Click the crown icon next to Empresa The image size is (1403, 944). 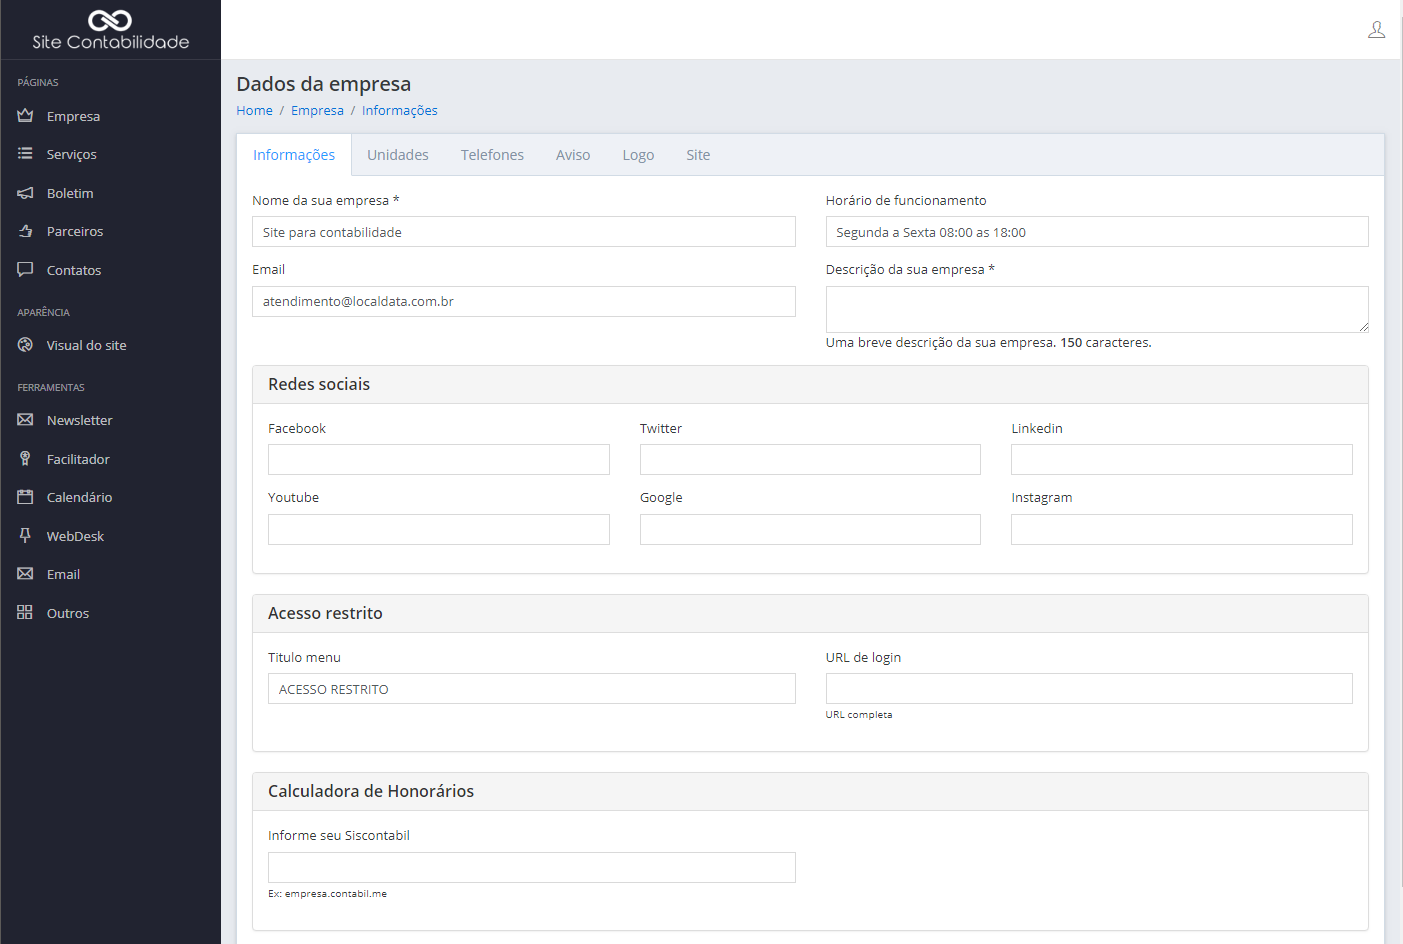click(x=25, y=116)
